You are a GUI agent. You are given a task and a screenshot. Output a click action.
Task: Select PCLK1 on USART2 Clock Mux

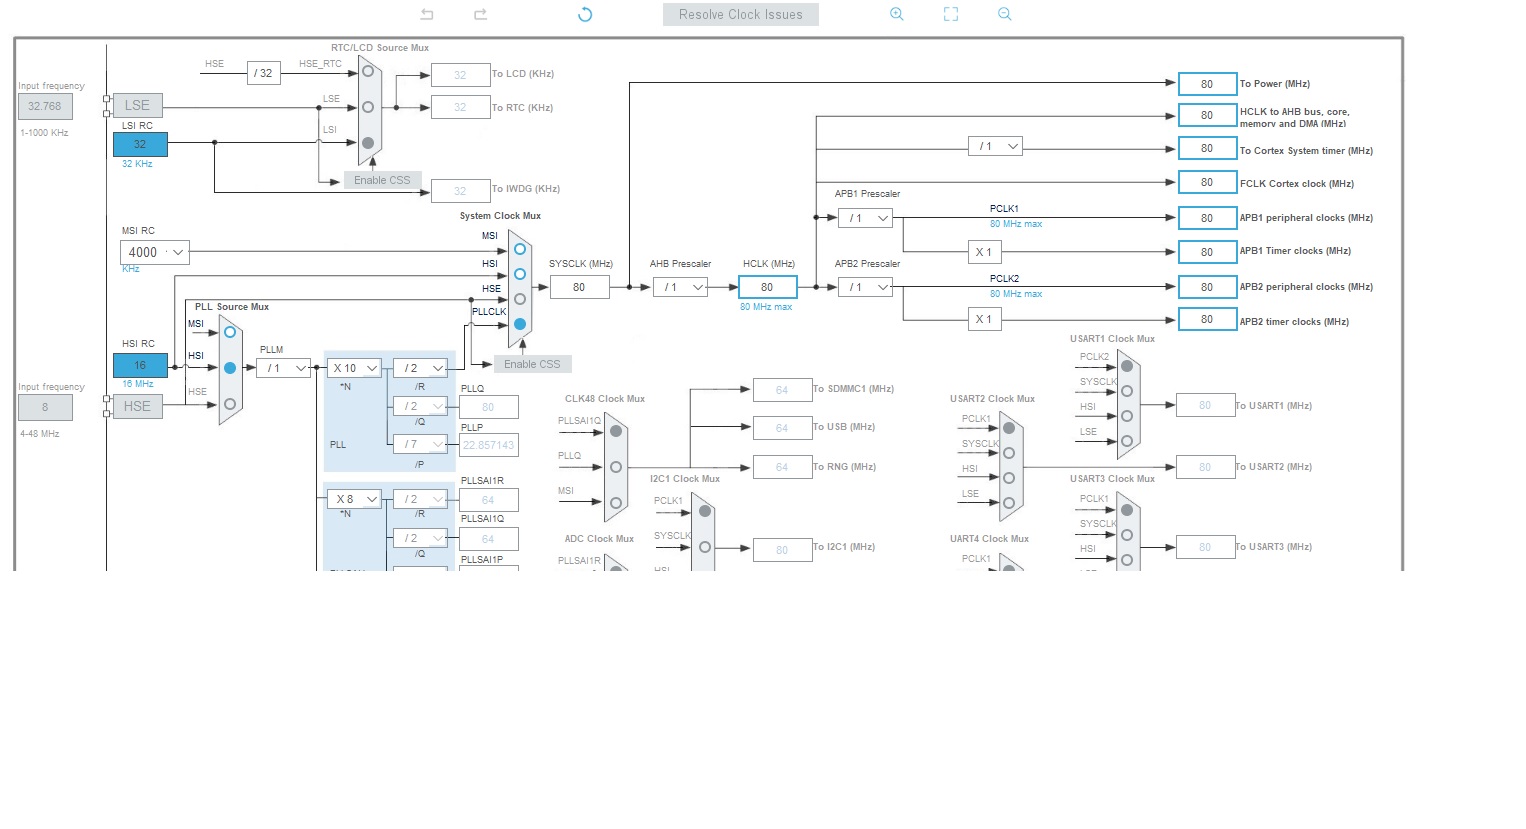point(1009,428)
